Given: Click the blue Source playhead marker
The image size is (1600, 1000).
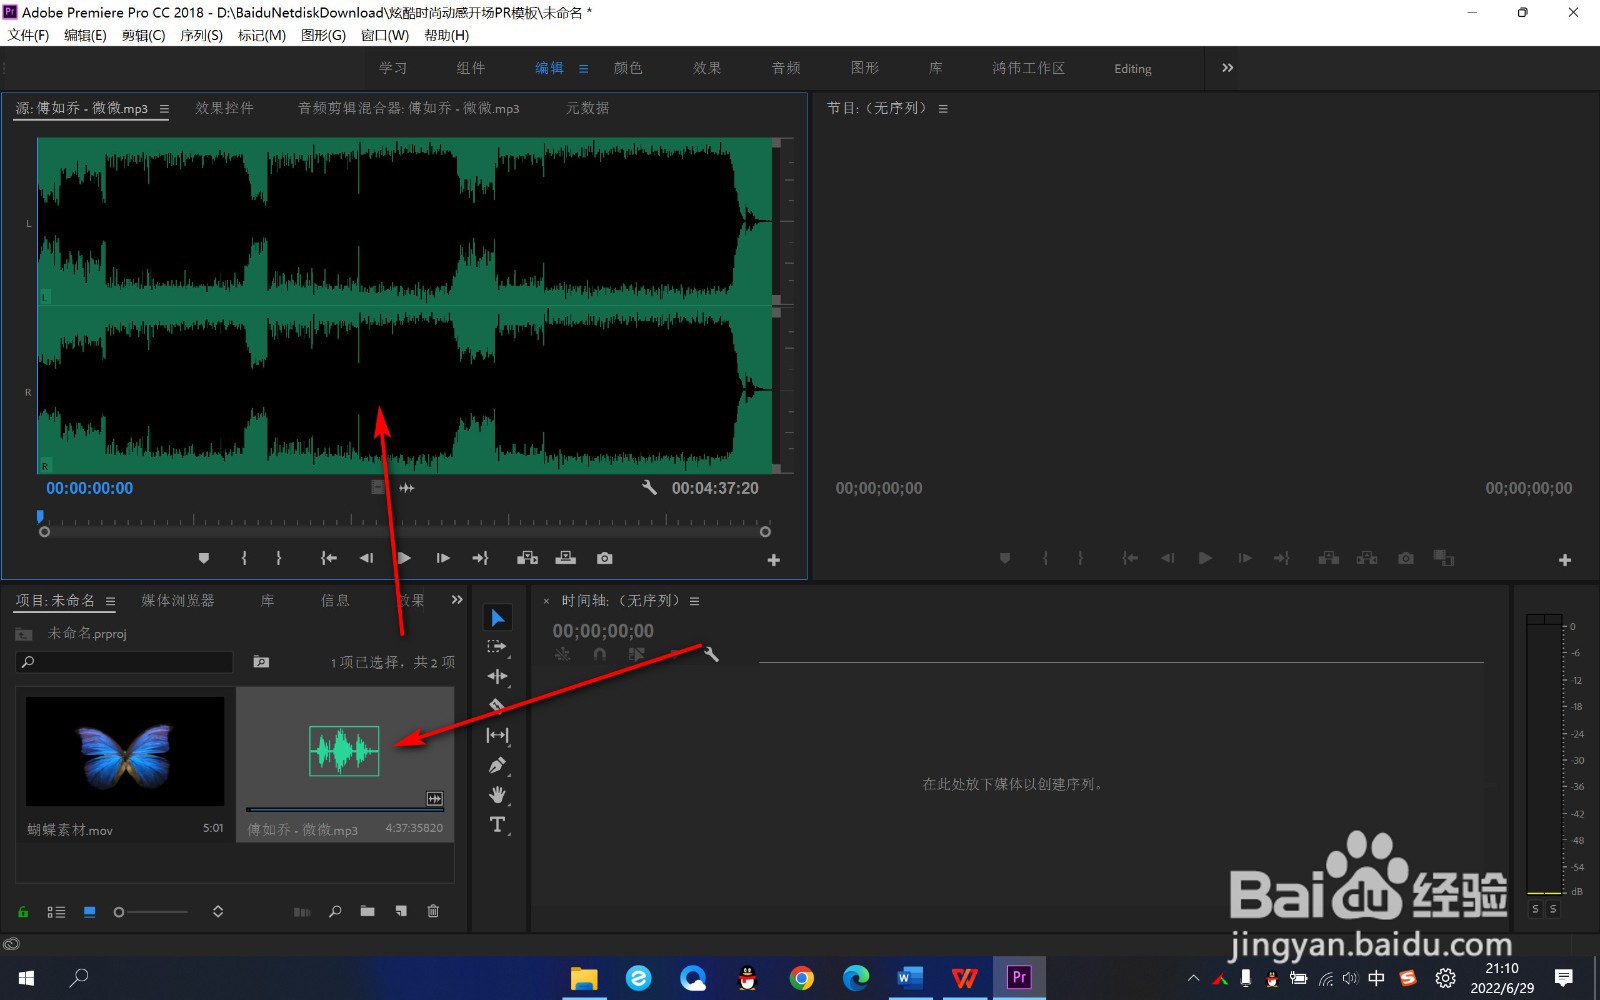Looking at the screenshot, I should point(40,516).
